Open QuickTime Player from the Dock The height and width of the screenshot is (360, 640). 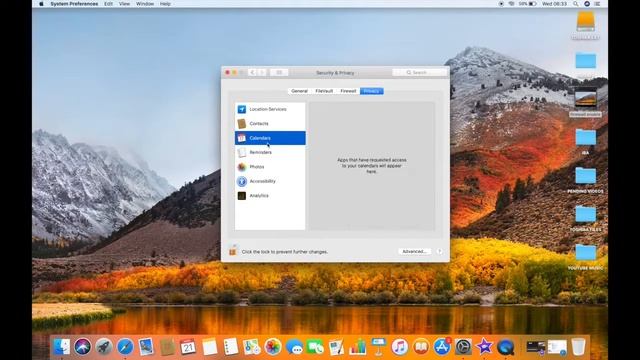point(506,347)
